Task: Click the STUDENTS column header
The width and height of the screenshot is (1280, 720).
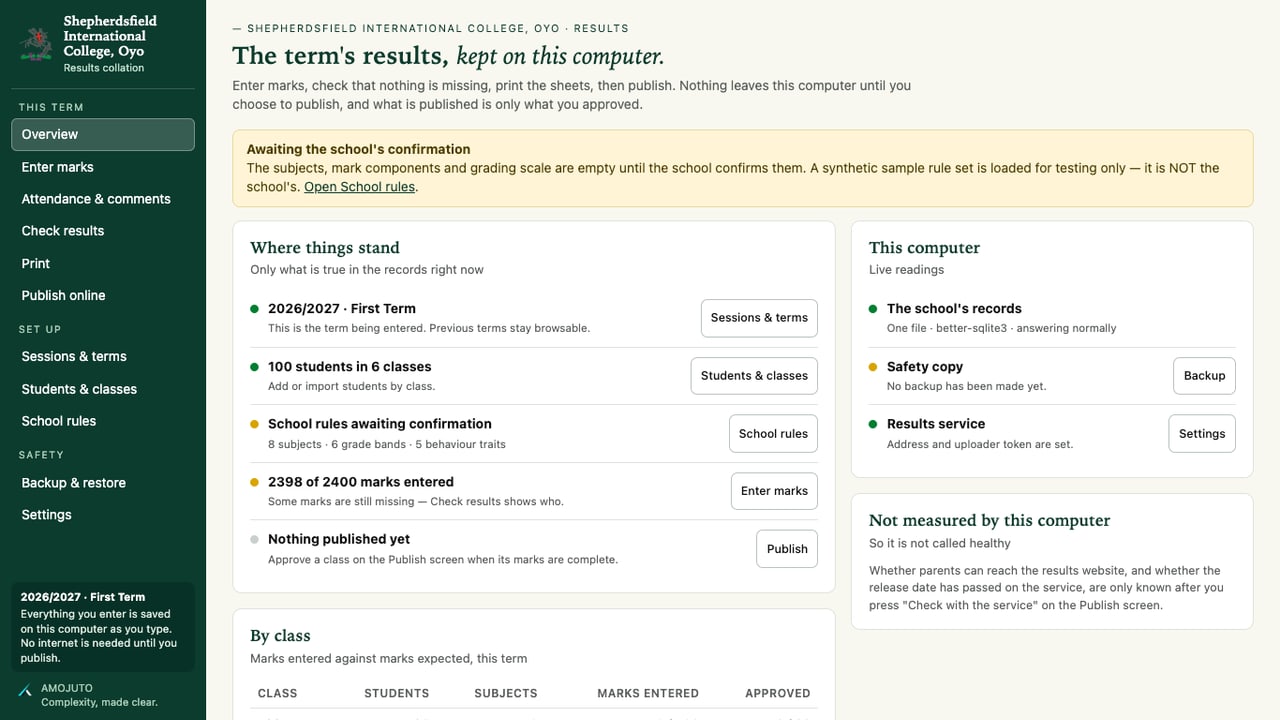Action: [x=397, y=693]
